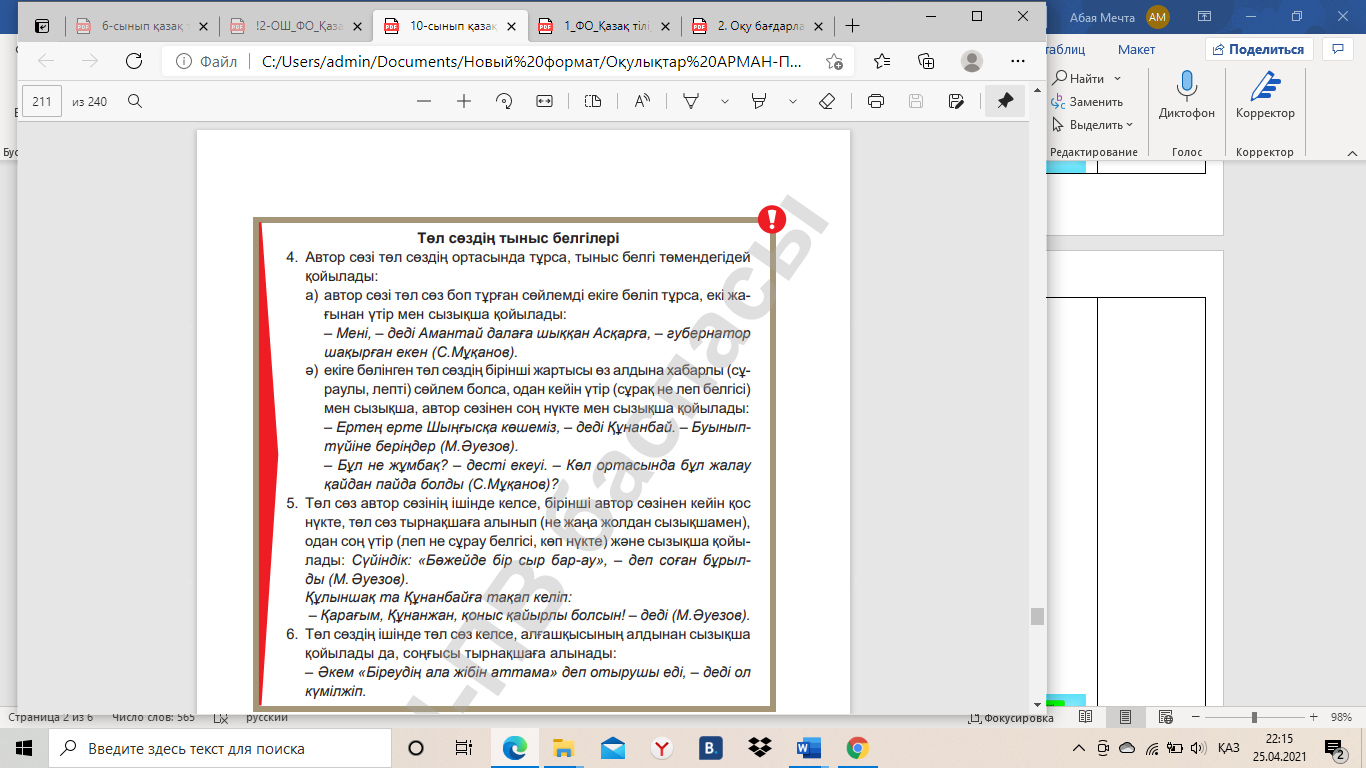Click the Диктофон microphone icon in Word

click(x=1186, y=87)
